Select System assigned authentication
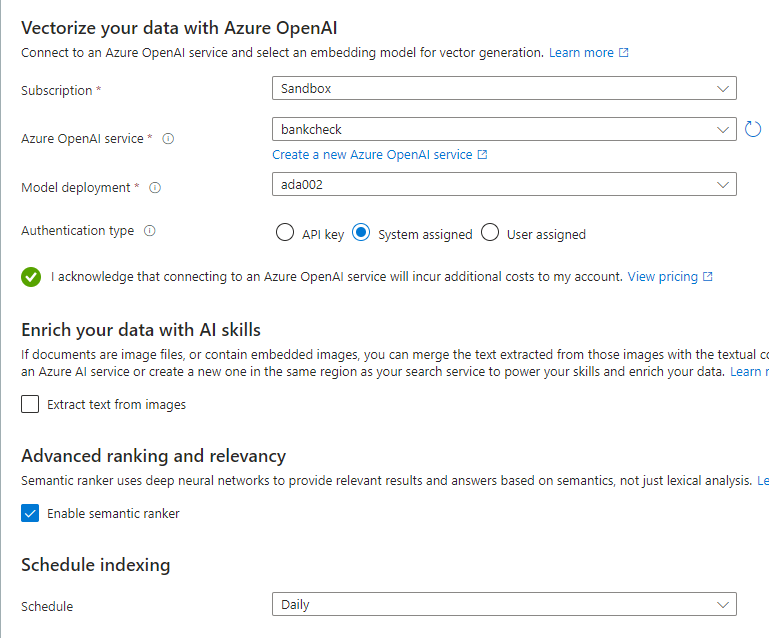The image size is (769, 638). [361, 232]
